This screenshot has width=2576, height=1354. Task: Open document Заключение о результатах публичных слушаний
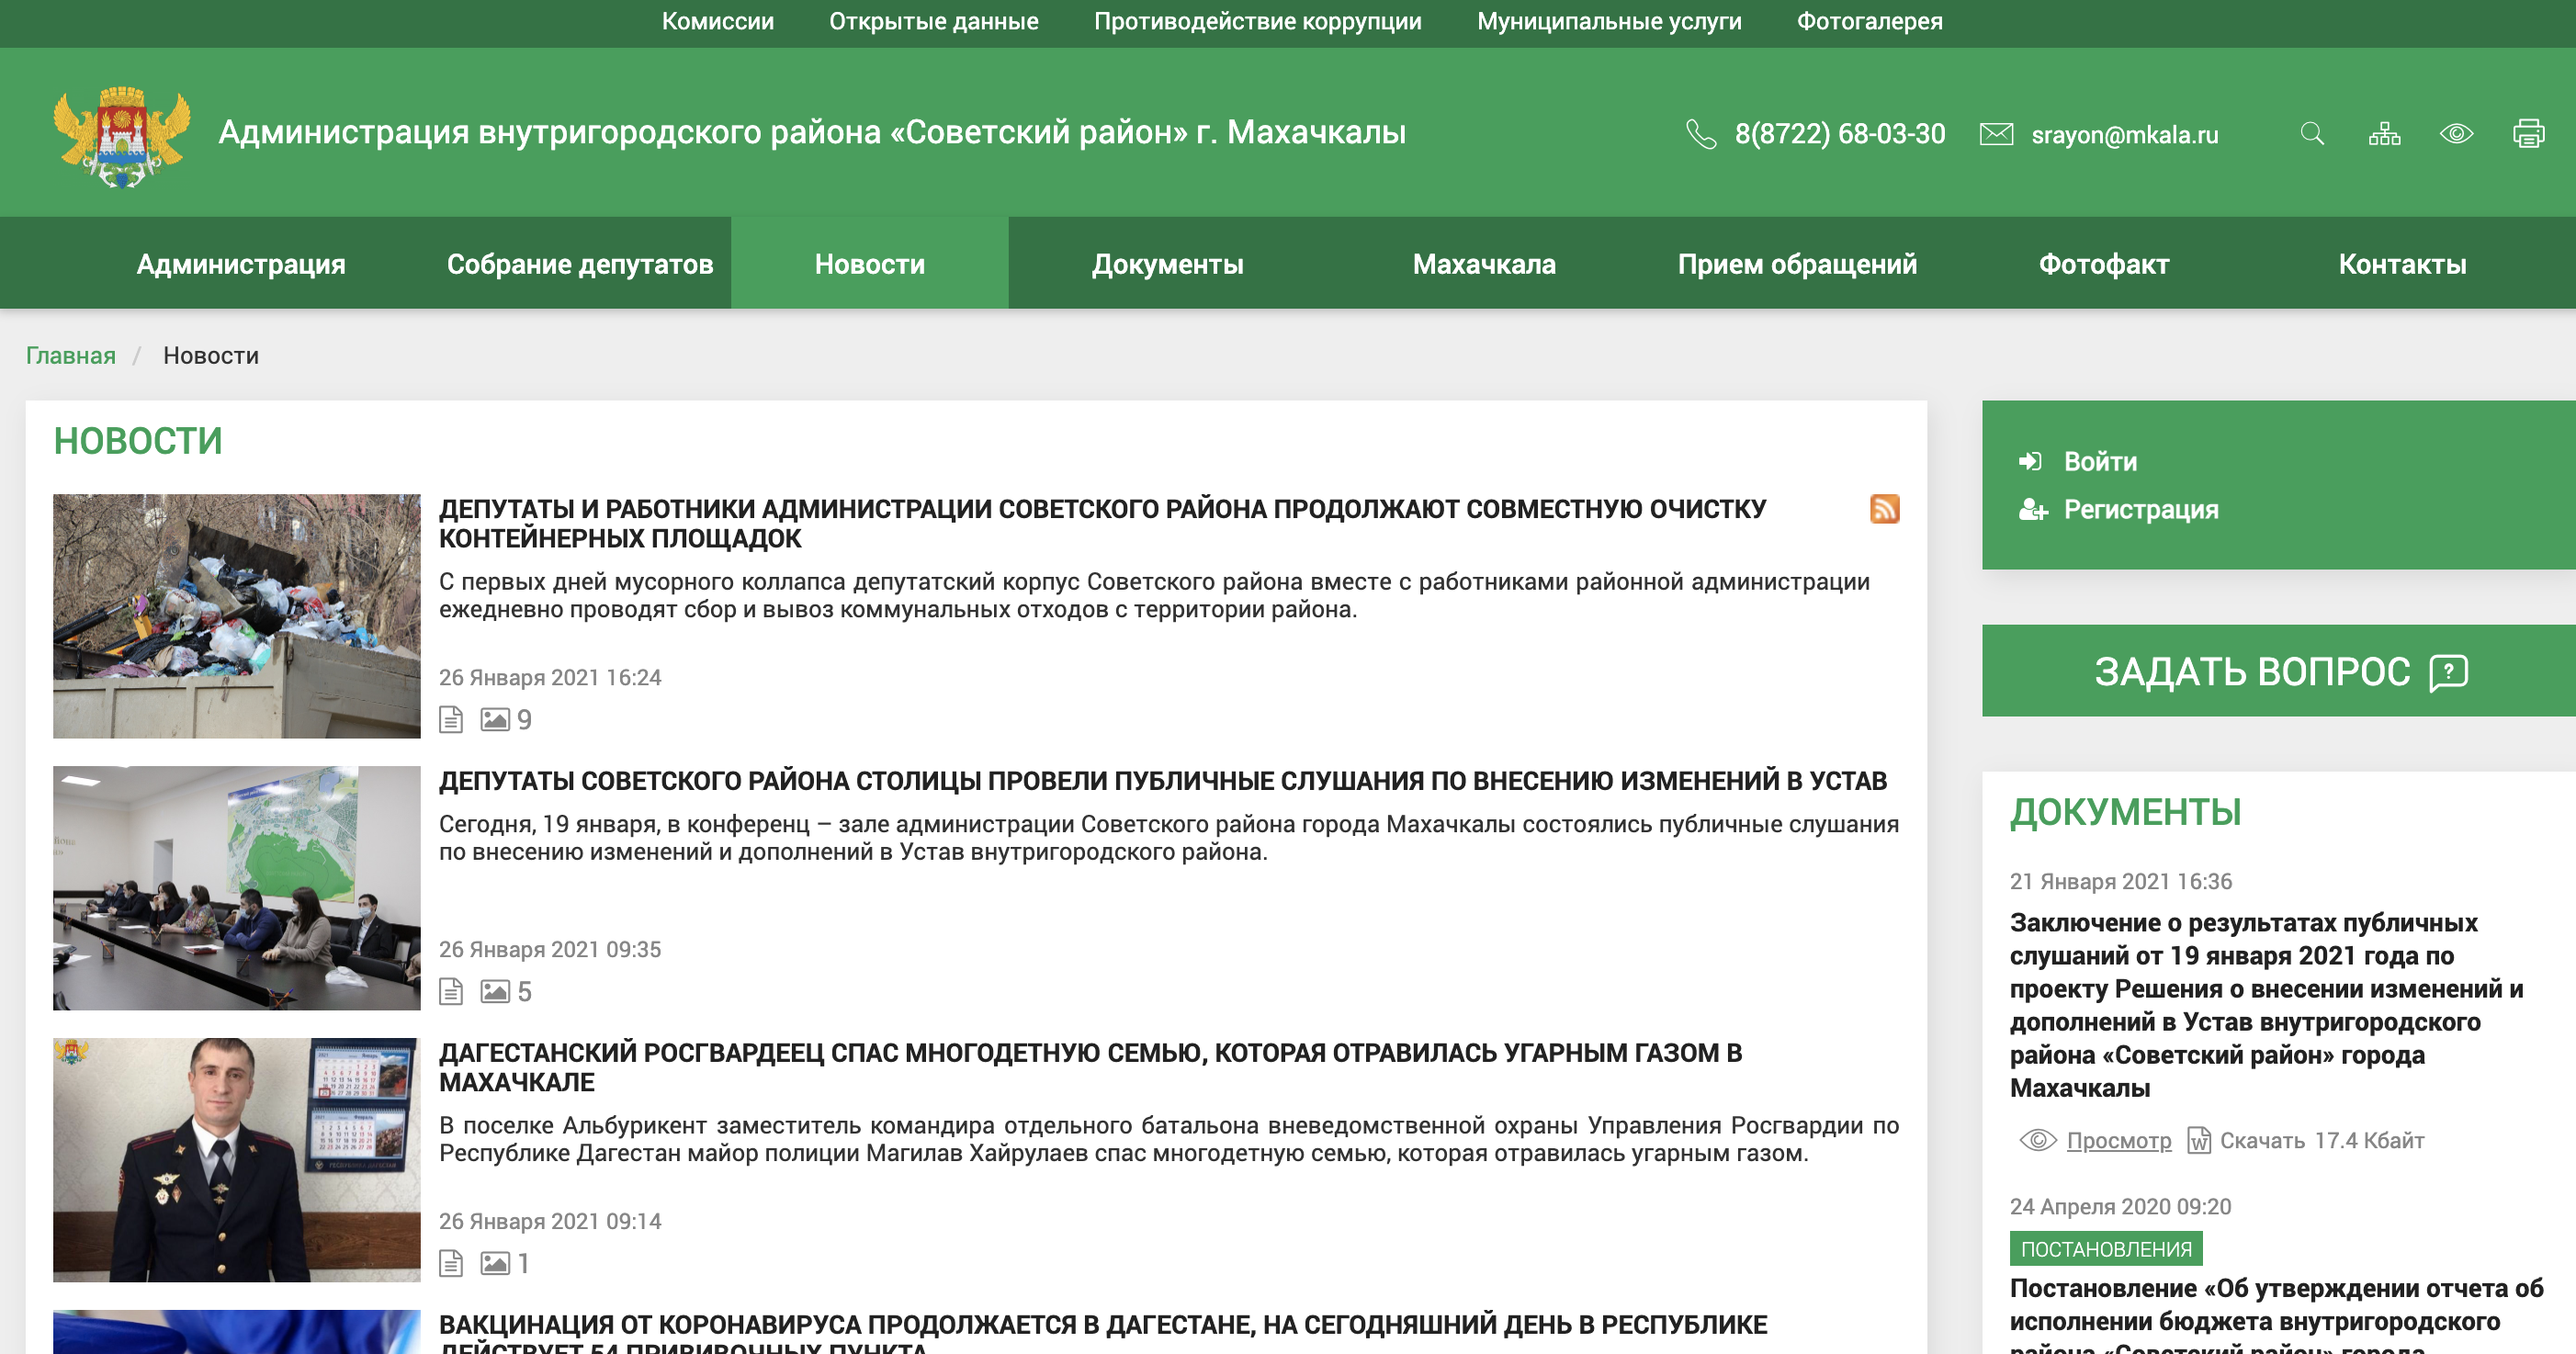coord(2266,1005)
